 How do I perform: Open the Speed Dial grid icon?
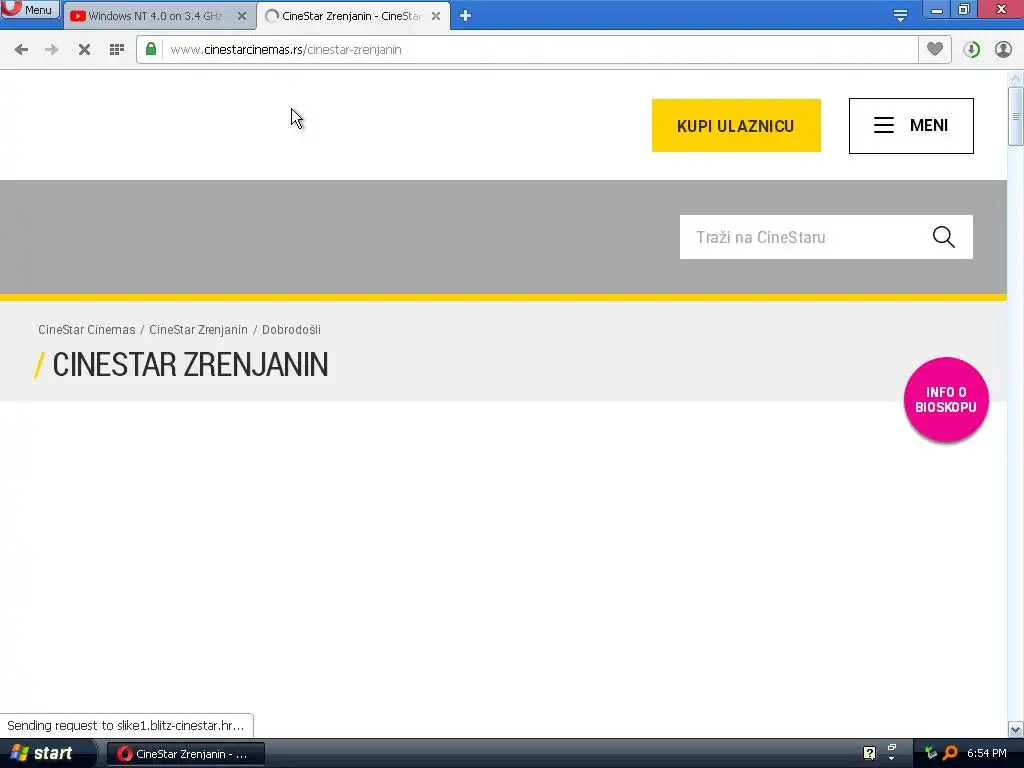coord(117,50)
